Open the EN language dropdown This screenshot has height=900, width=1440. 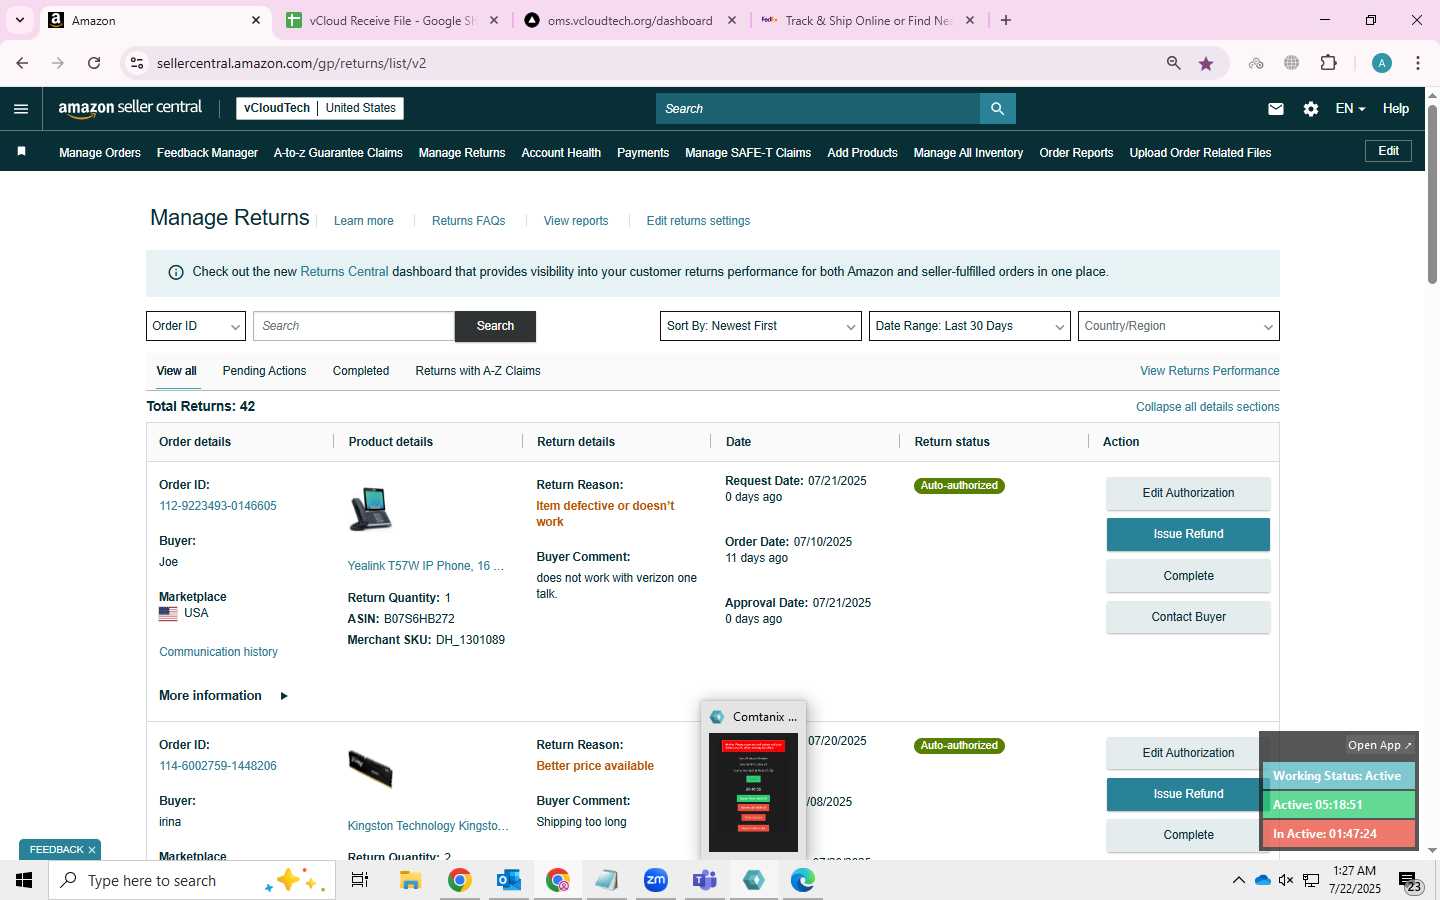tap(1350, 109)
